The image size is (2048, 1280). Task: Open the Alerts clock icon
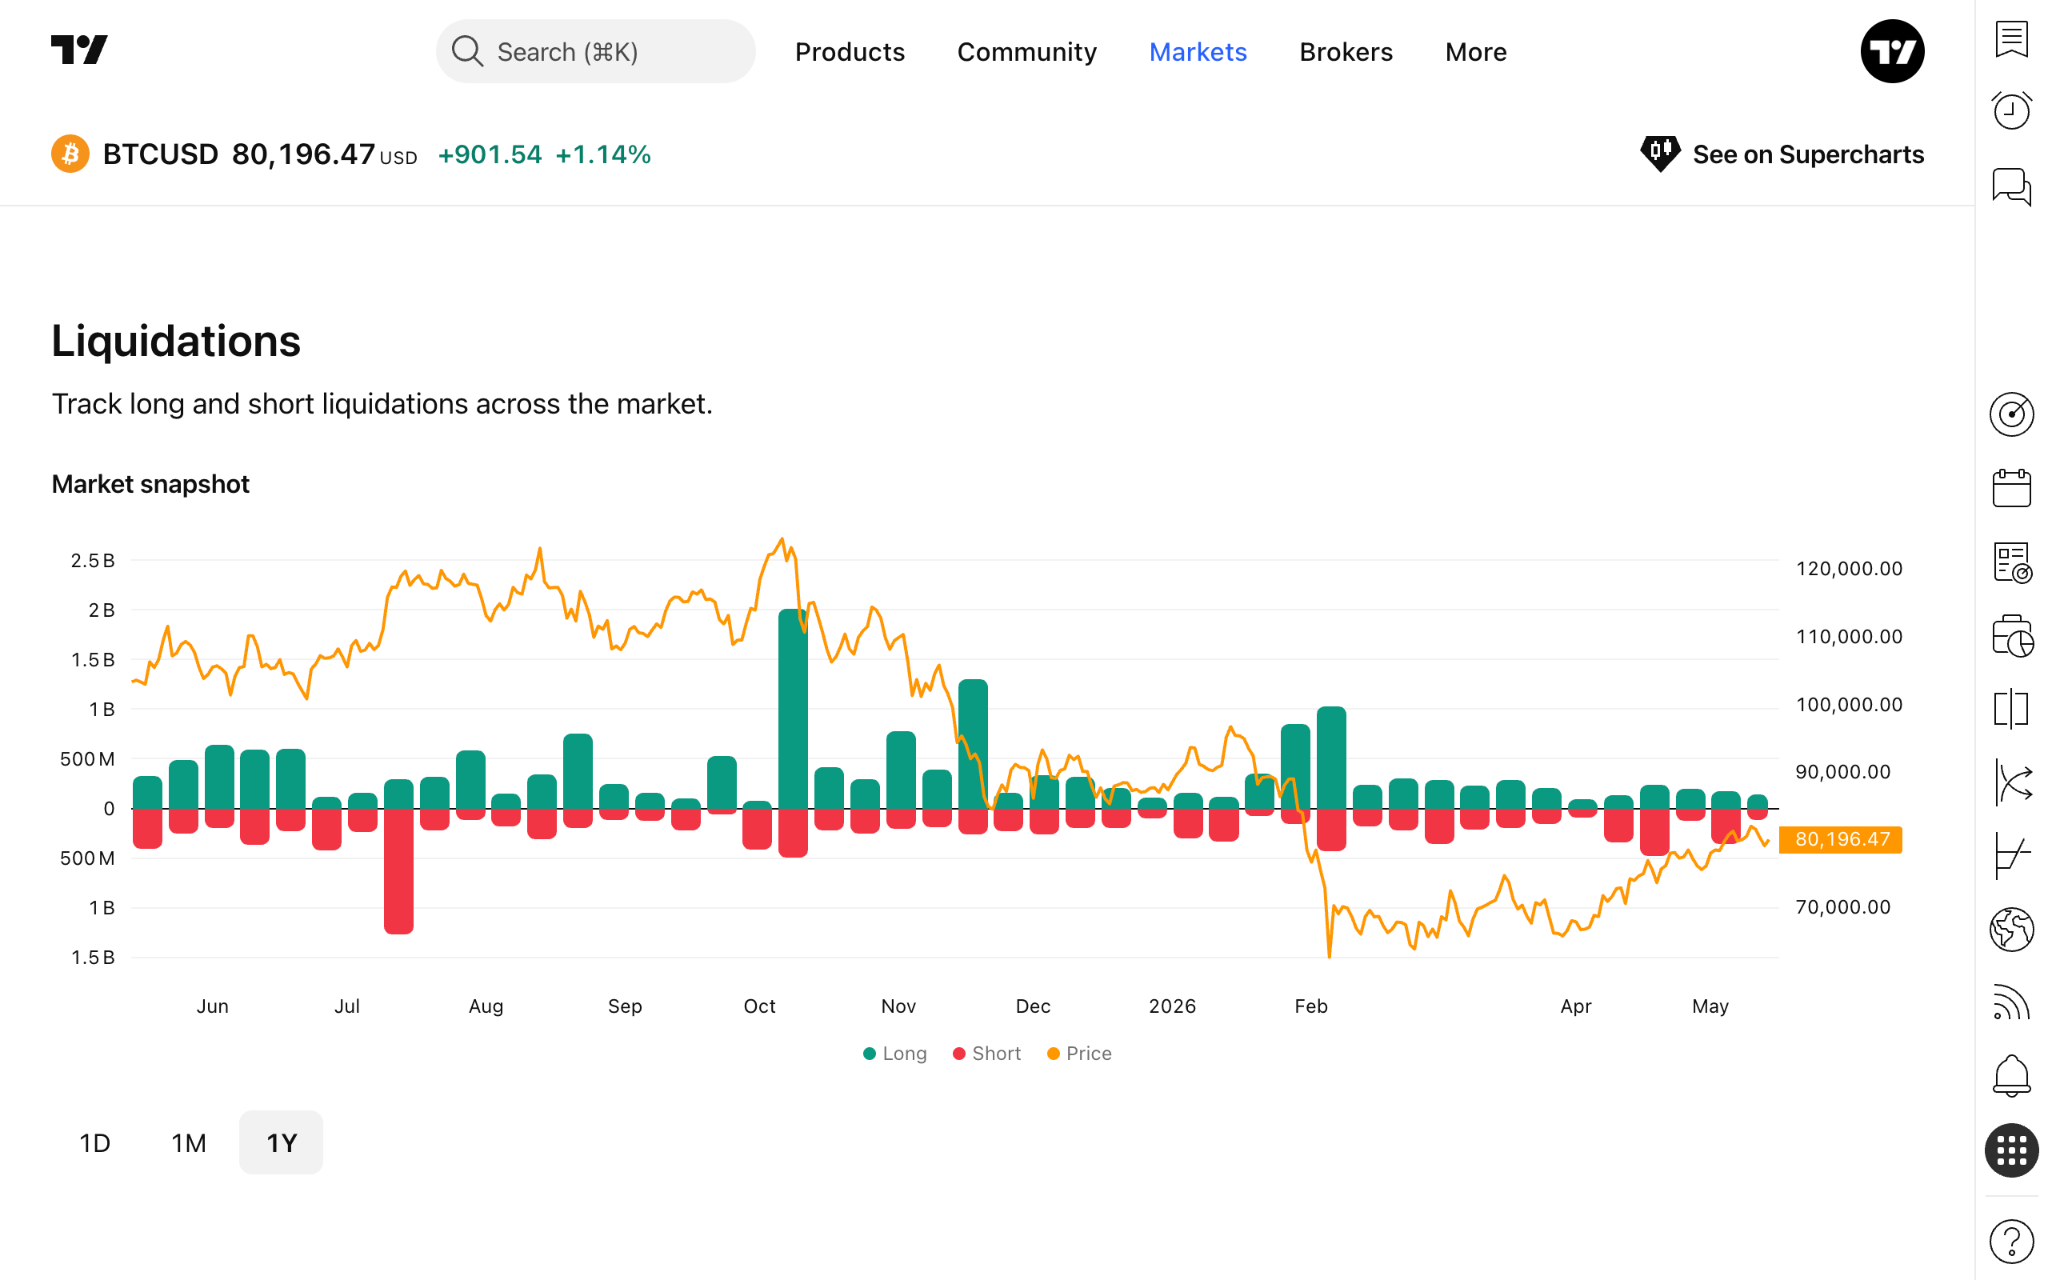coord(2011,110)
